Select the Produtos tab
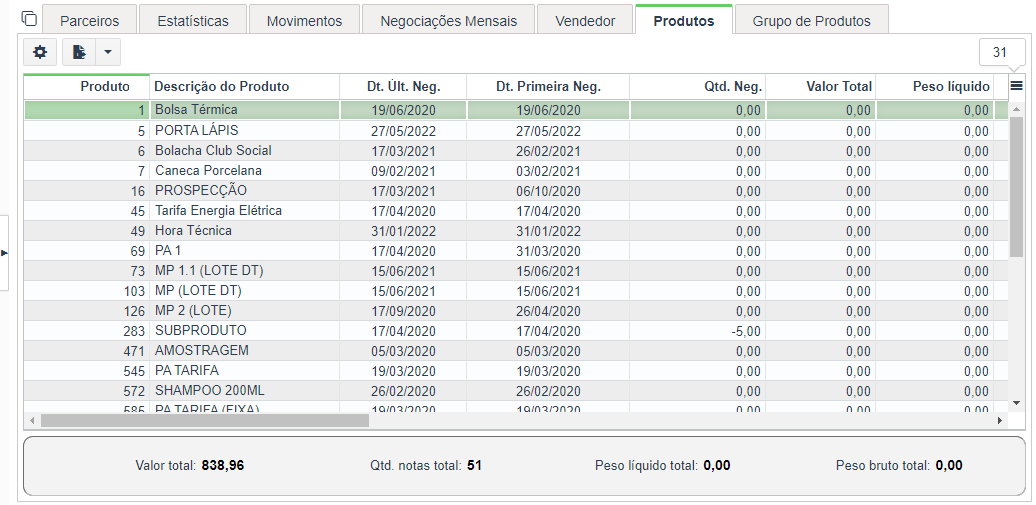This screenshot has height=505, width=1036. 684,20
